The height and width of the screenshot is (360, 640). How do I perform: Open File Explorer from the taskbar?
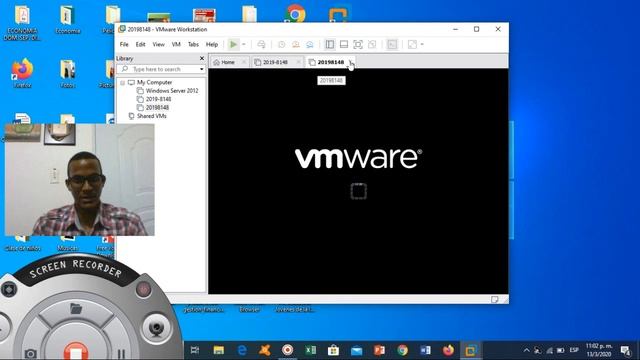click(219, 350)
